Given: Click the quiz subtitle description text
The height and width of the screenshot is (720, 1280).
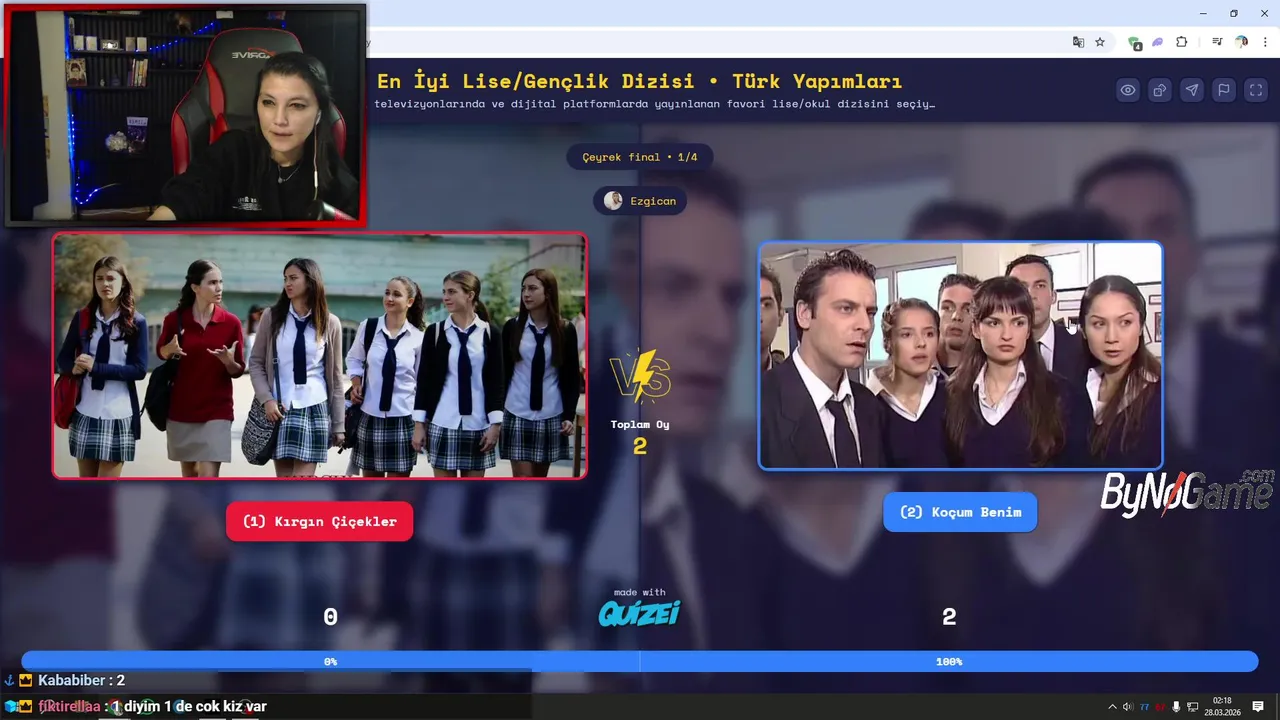Looking at the screenshot, I should click(655, 104).
